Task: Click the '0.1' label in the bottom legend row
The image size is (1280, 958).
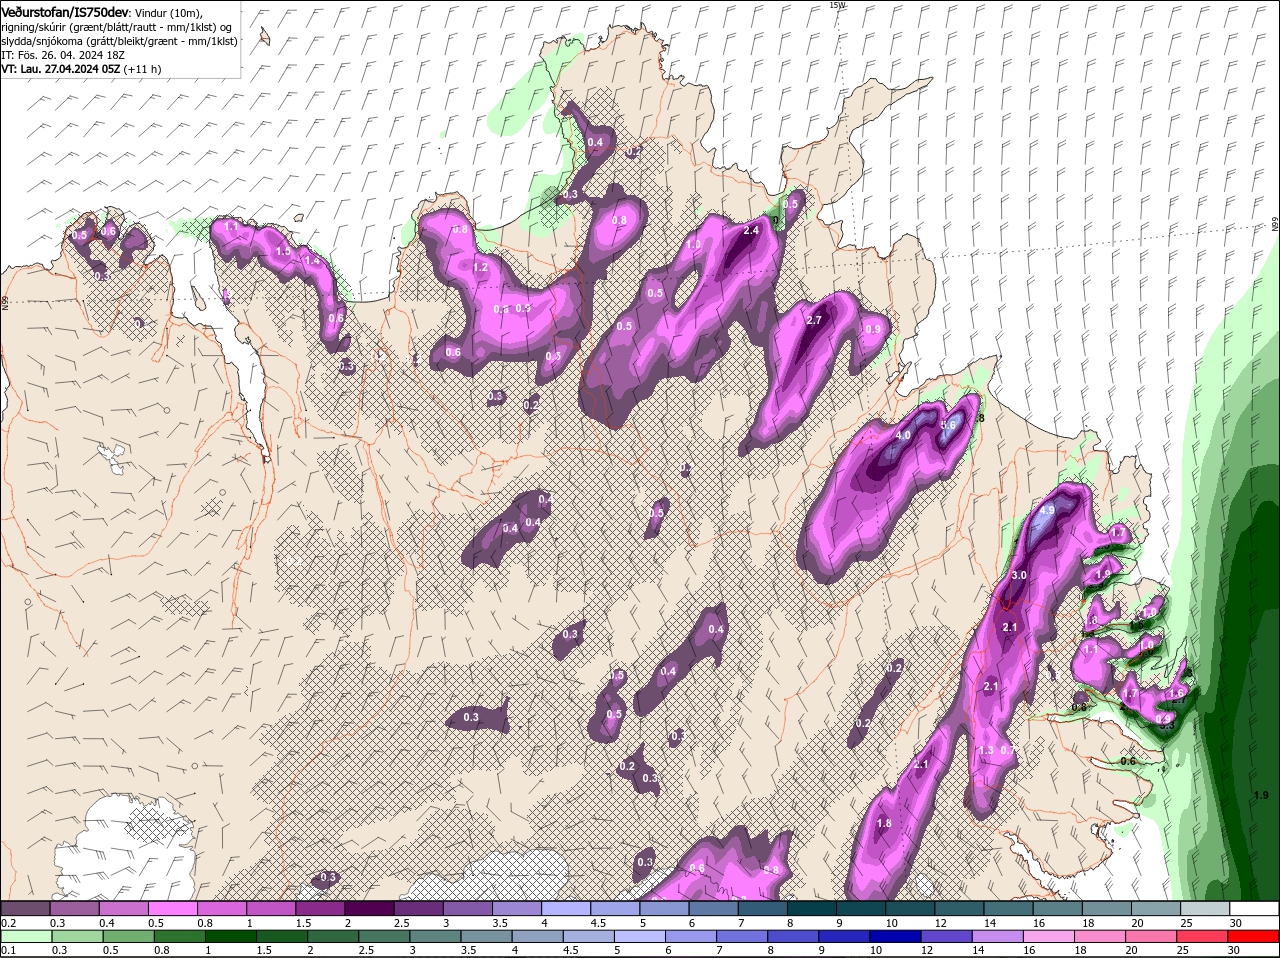Action: click(8, 950)
